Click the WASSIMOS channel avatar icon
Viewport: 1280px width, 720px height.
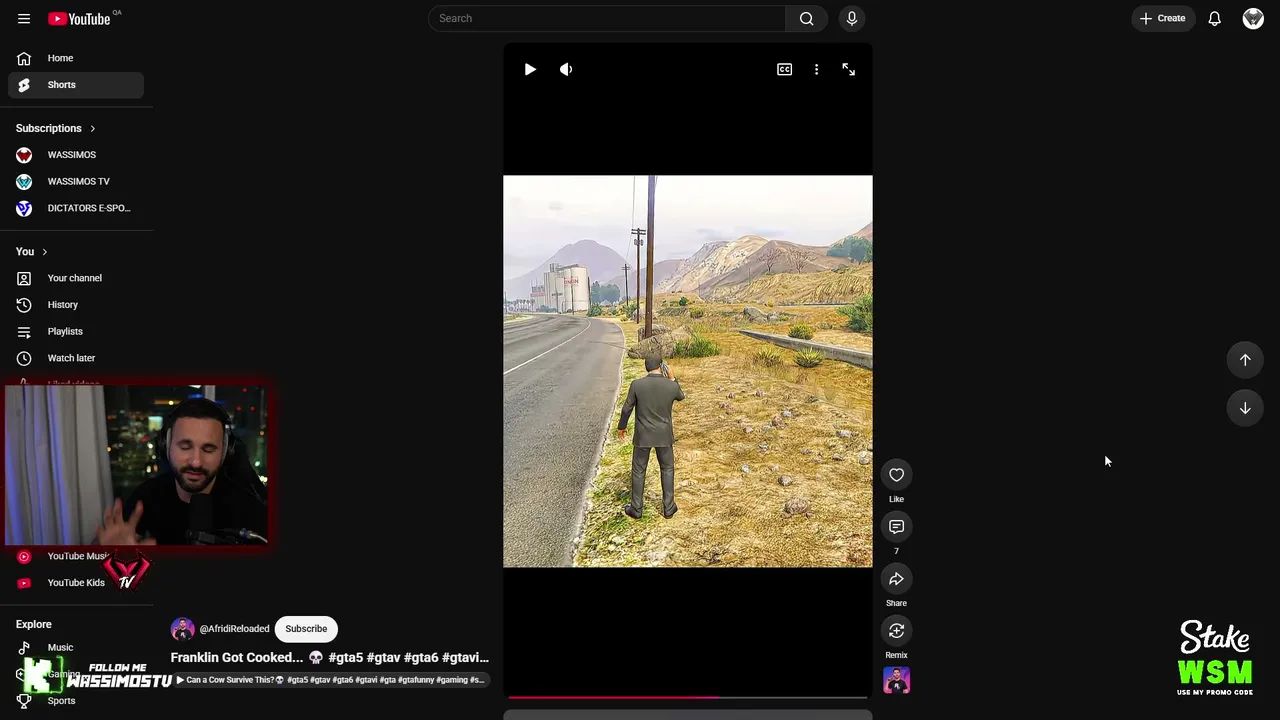pyautogui.click(x=24, y=155)
